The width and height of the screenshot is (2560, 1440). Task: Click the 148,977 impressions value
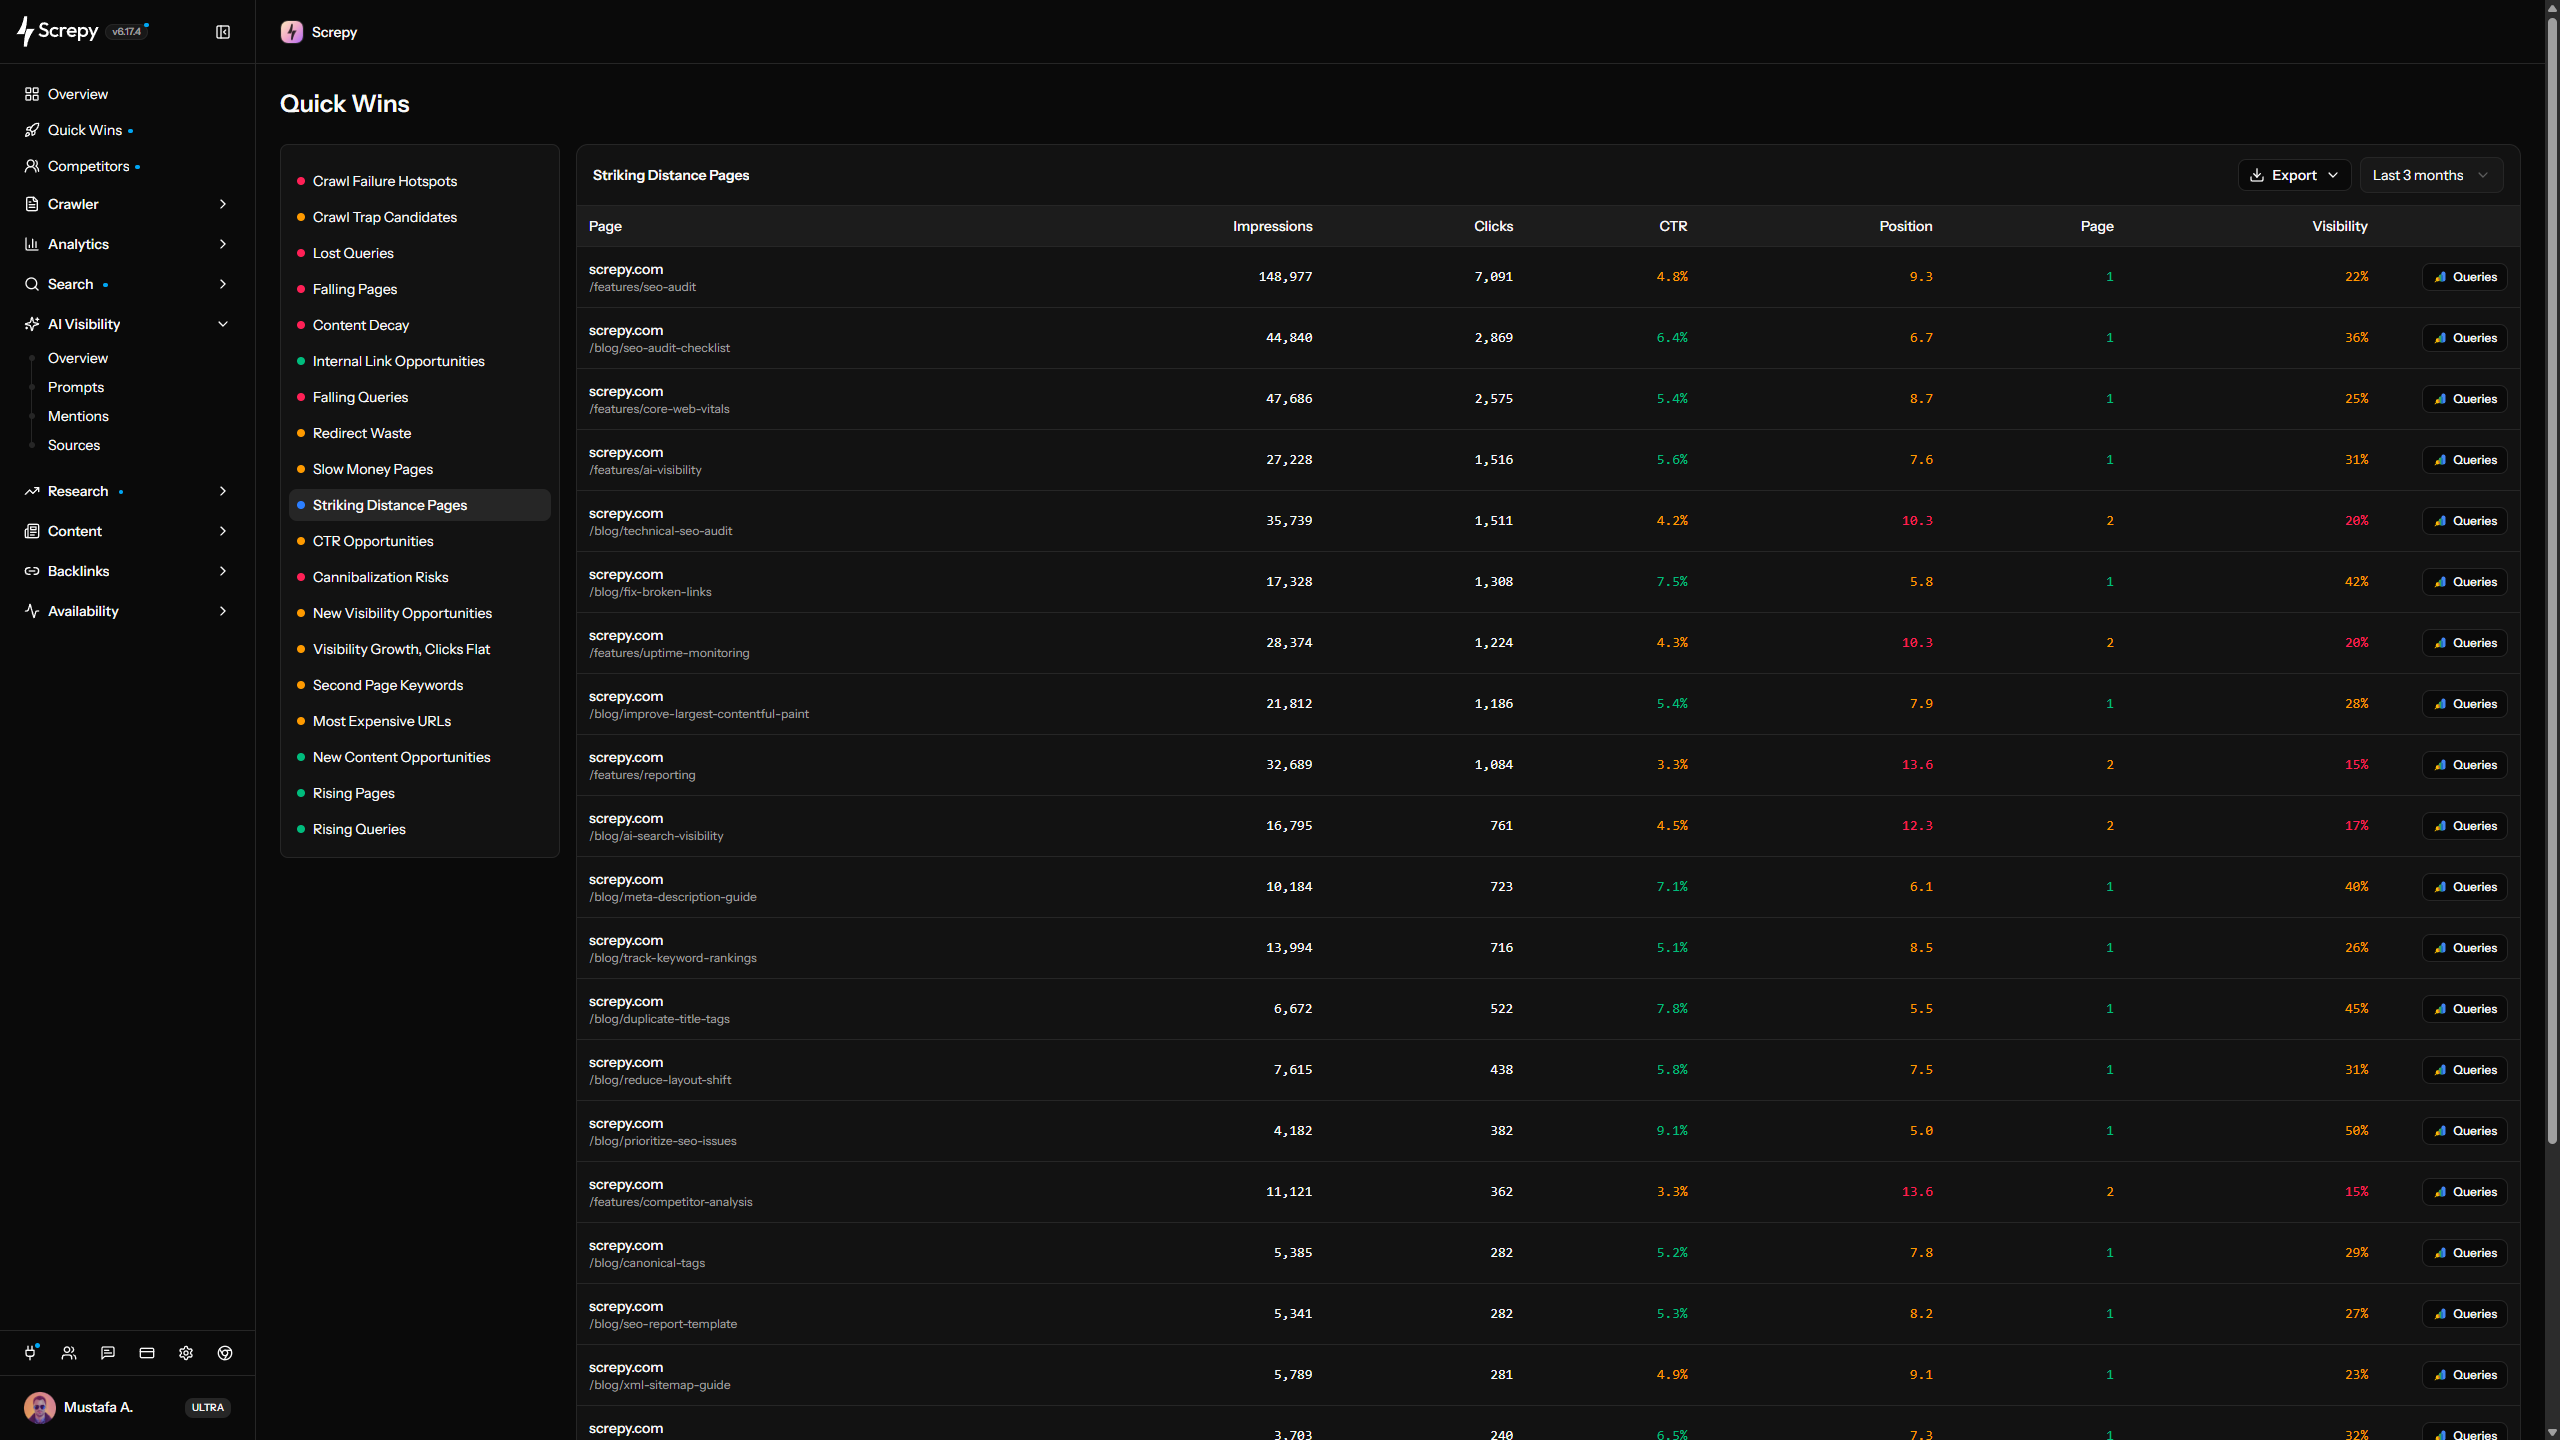(x=1285, y=277)
